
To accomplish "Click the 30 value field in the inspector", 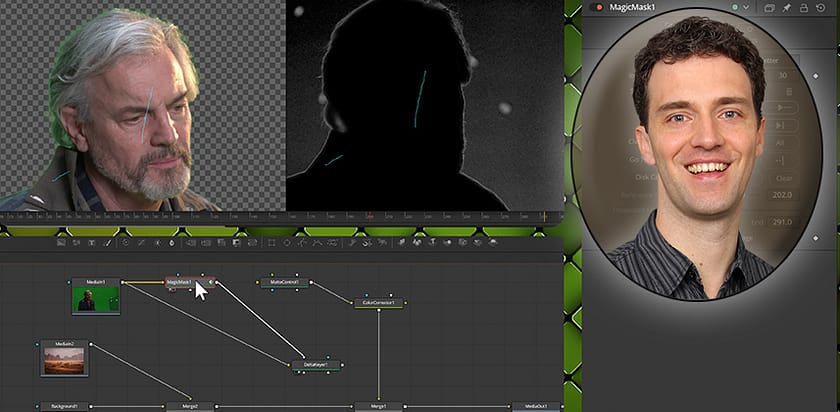I will point(783,76).
